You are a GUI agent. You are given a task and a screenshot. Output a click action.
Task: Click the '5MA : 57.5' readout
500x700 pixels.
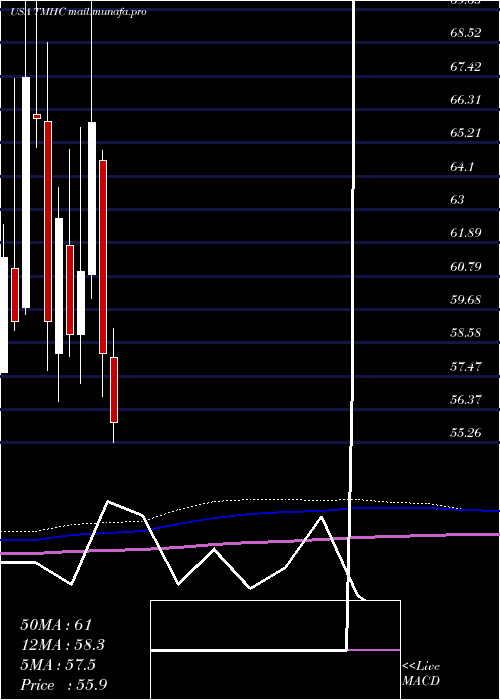[x=58, y=665]
